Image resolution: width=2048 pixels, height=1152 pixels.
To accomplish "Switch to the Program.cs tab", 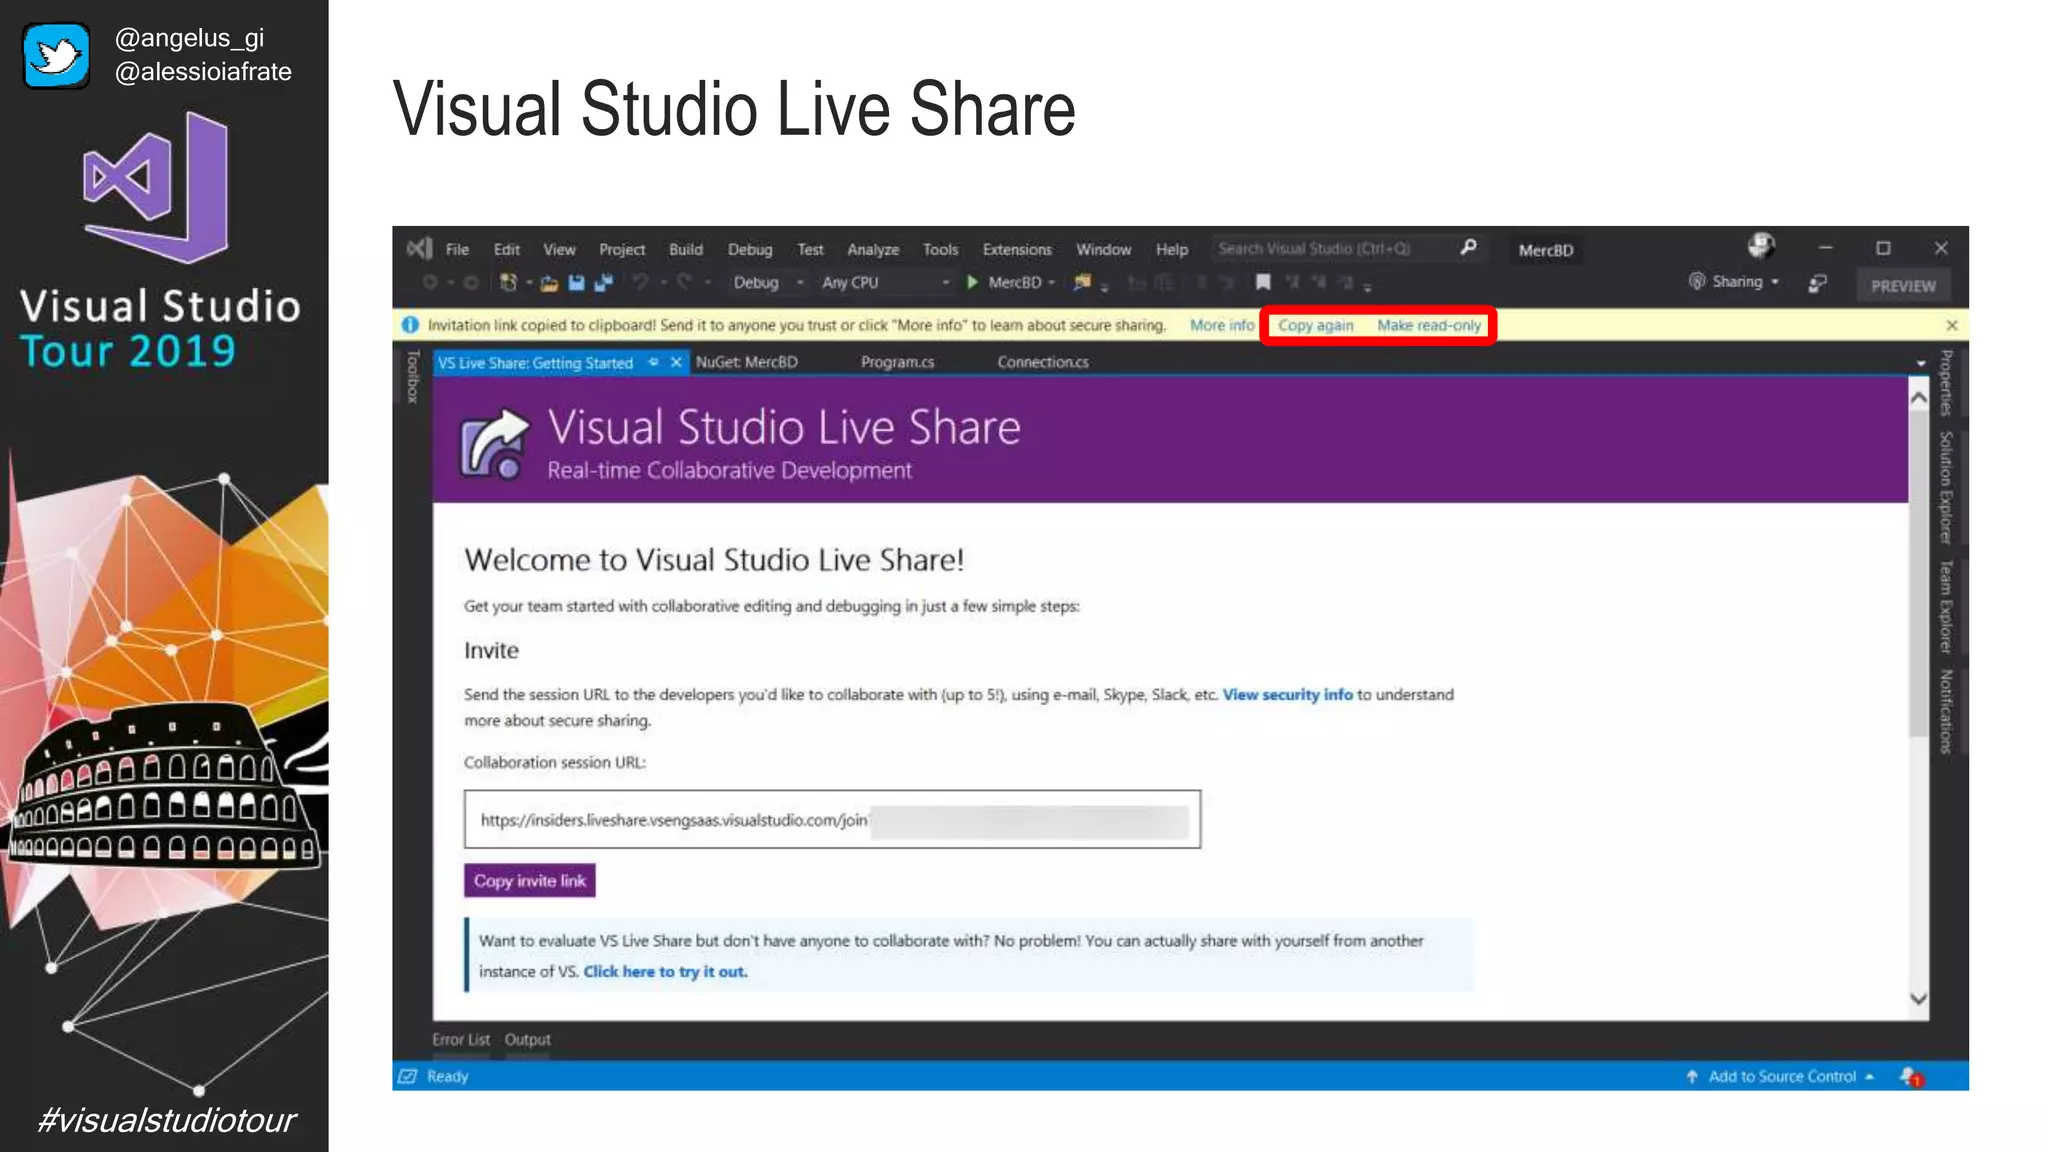I will [x=897, y=362].
